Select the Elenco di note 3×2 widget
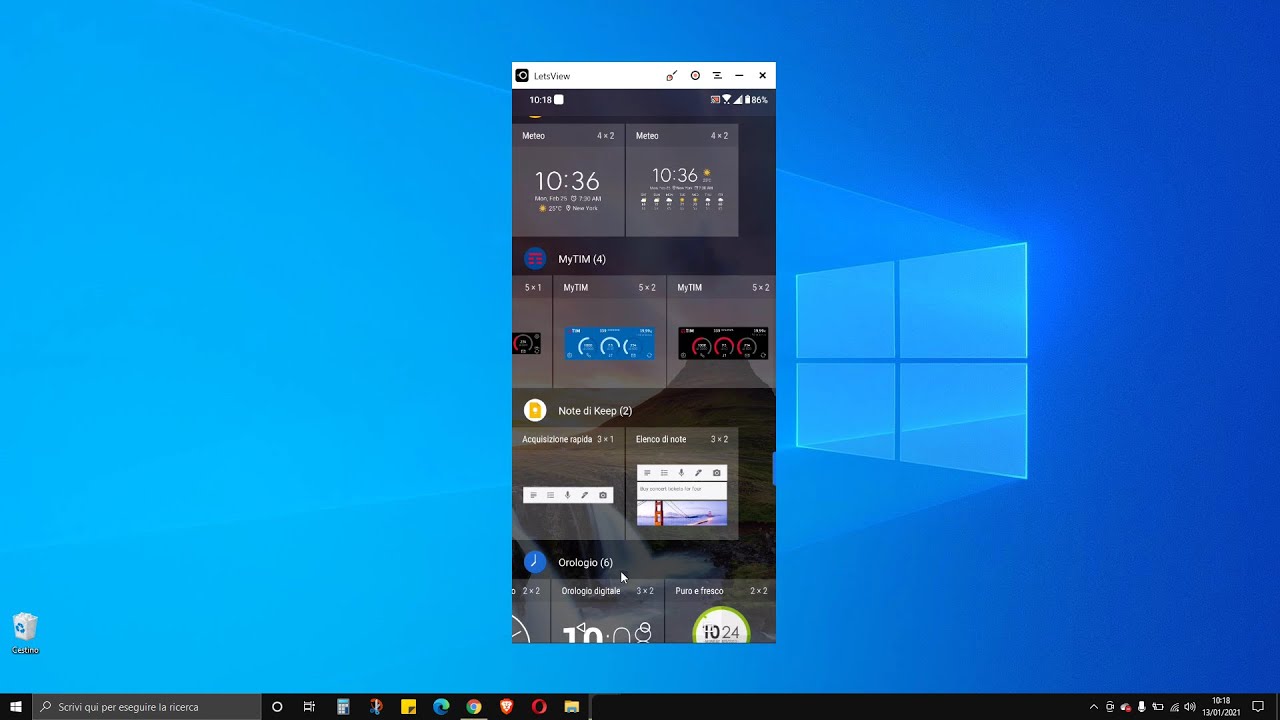Image resolution: width=1280 pixels, height=720 pixels. click(x=682, y=484)
